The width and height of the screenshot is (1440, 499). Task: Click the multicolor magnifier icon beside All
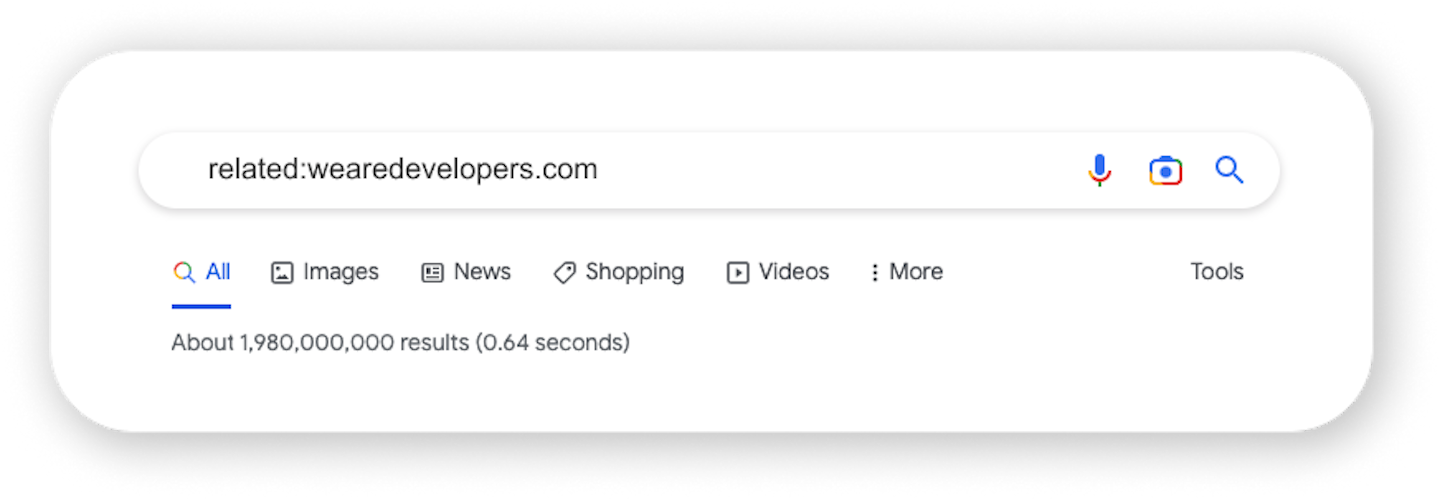pyautogui.click(x=183, y=272)
